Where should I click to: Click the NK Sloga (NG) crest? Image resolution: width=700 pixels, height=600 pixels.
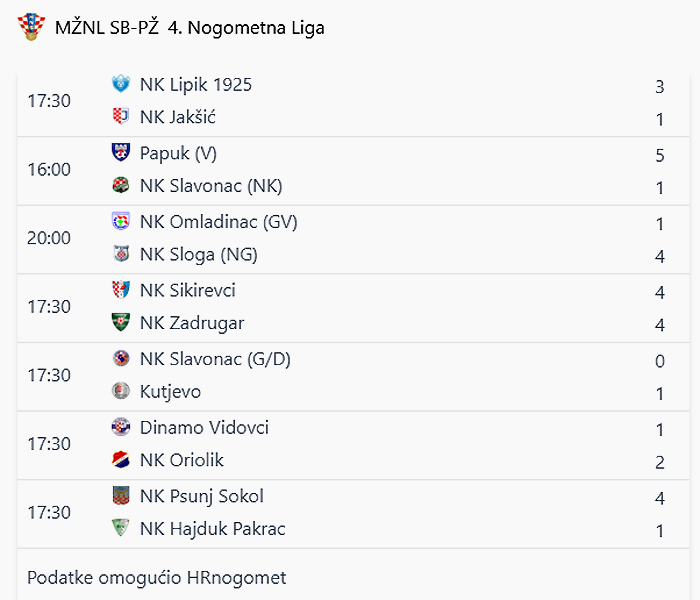click(121, 254)
